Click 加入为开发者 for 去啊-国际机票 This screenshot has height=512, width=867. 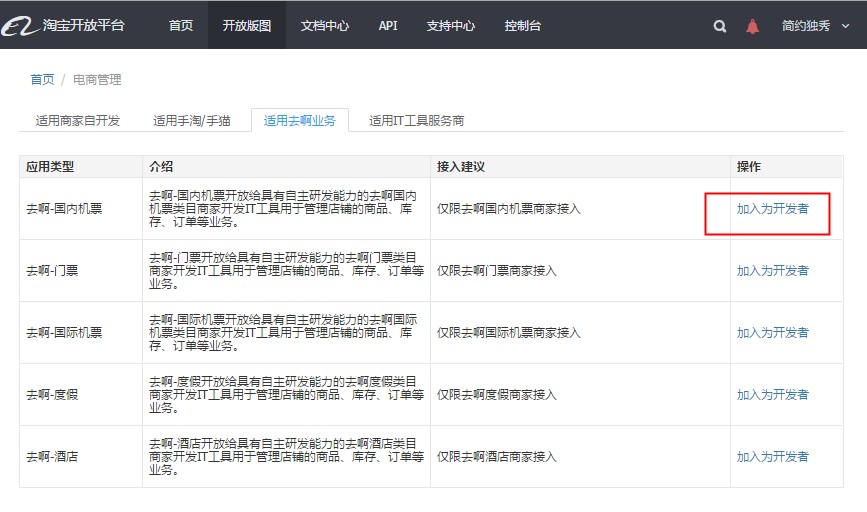coord(772,333)
